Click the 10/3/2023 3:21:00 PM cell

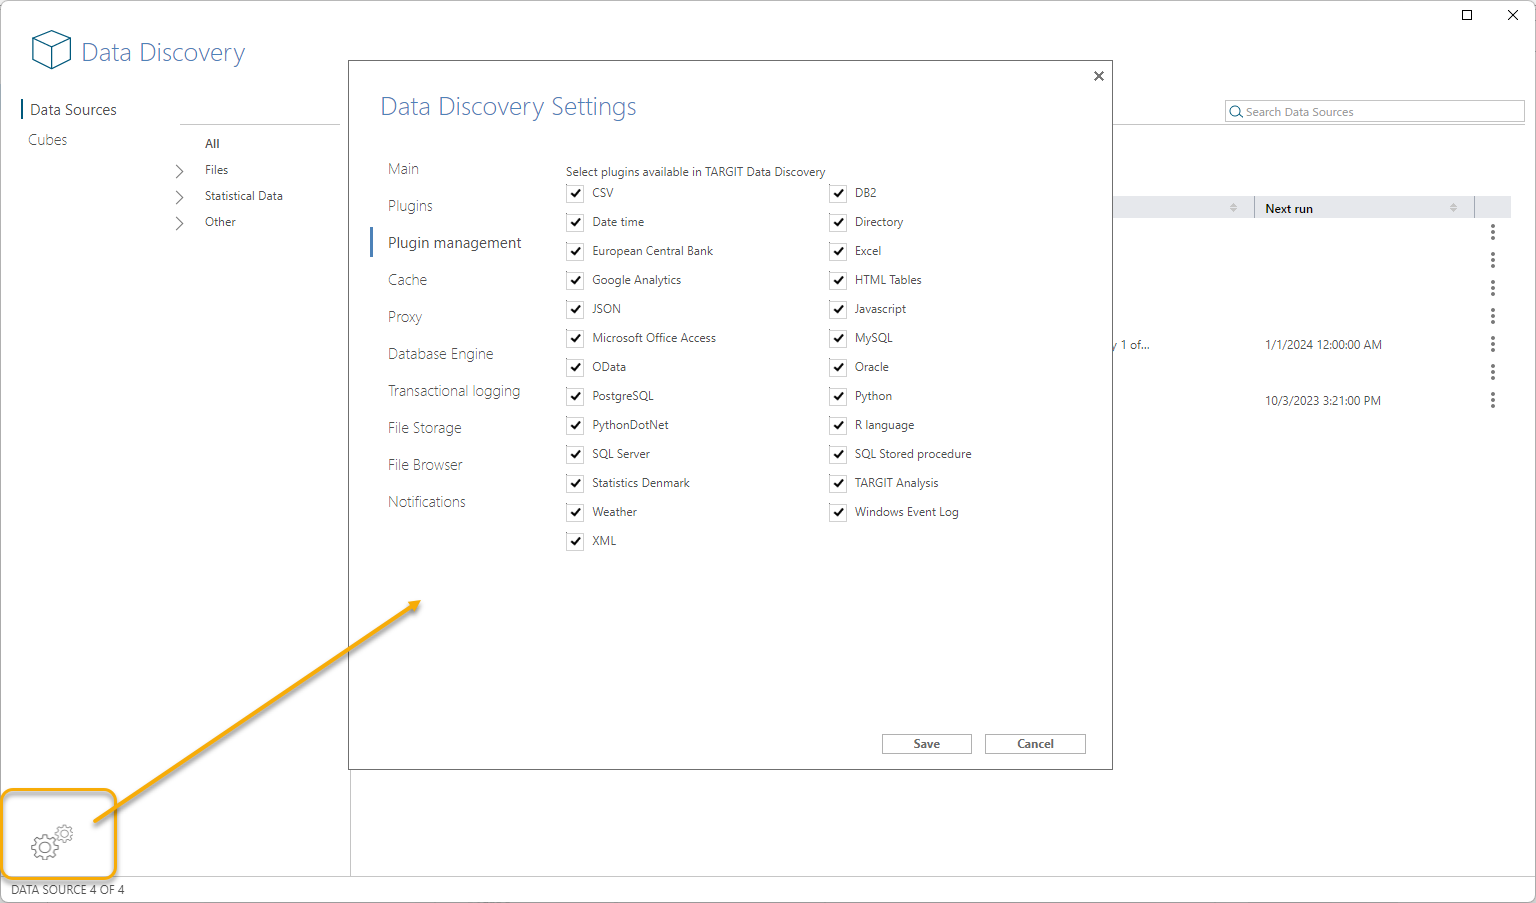point(1323,401)
